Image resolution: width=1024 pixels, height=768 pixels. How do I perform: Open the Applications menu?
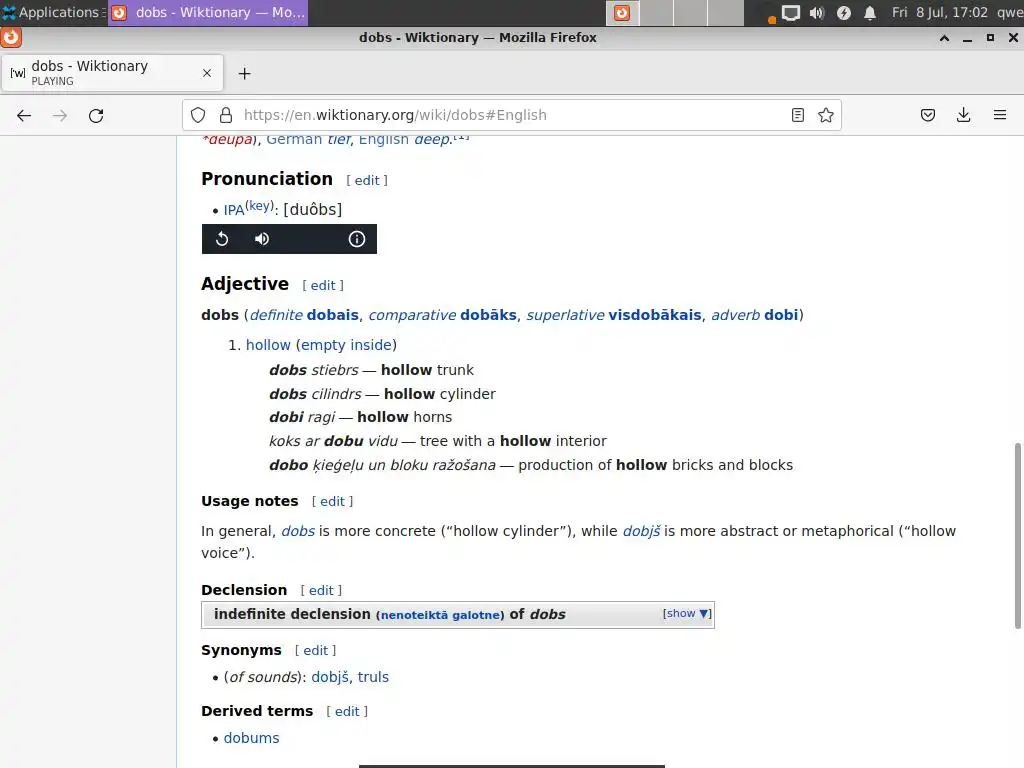pos(52,12)
